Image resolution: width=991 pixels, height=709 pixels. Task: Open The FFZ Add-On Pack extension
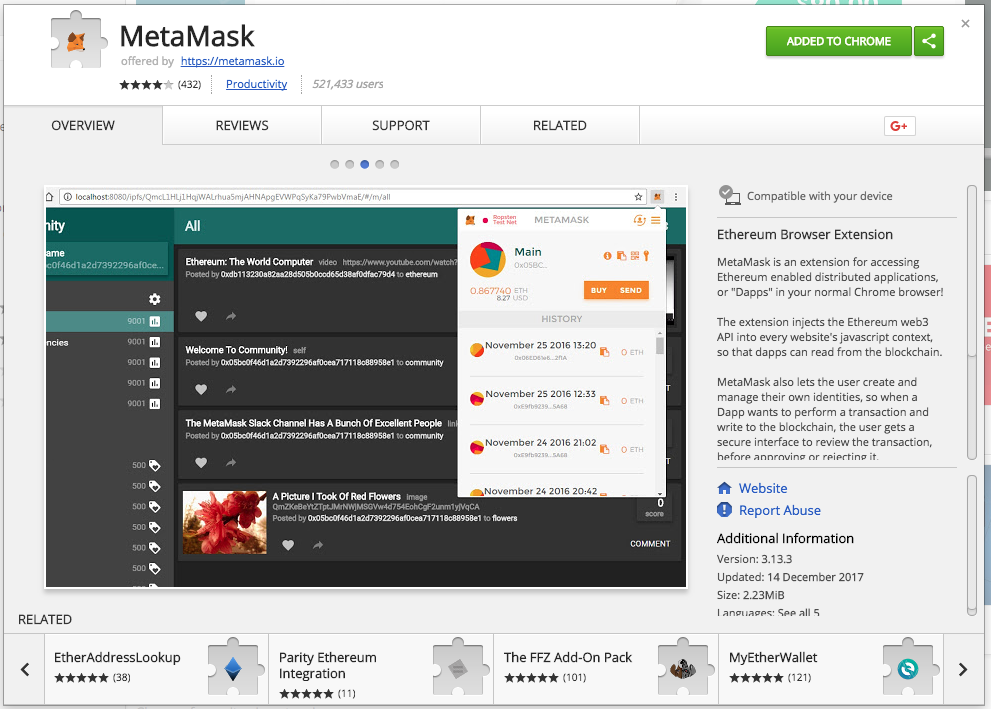(606, 669)
